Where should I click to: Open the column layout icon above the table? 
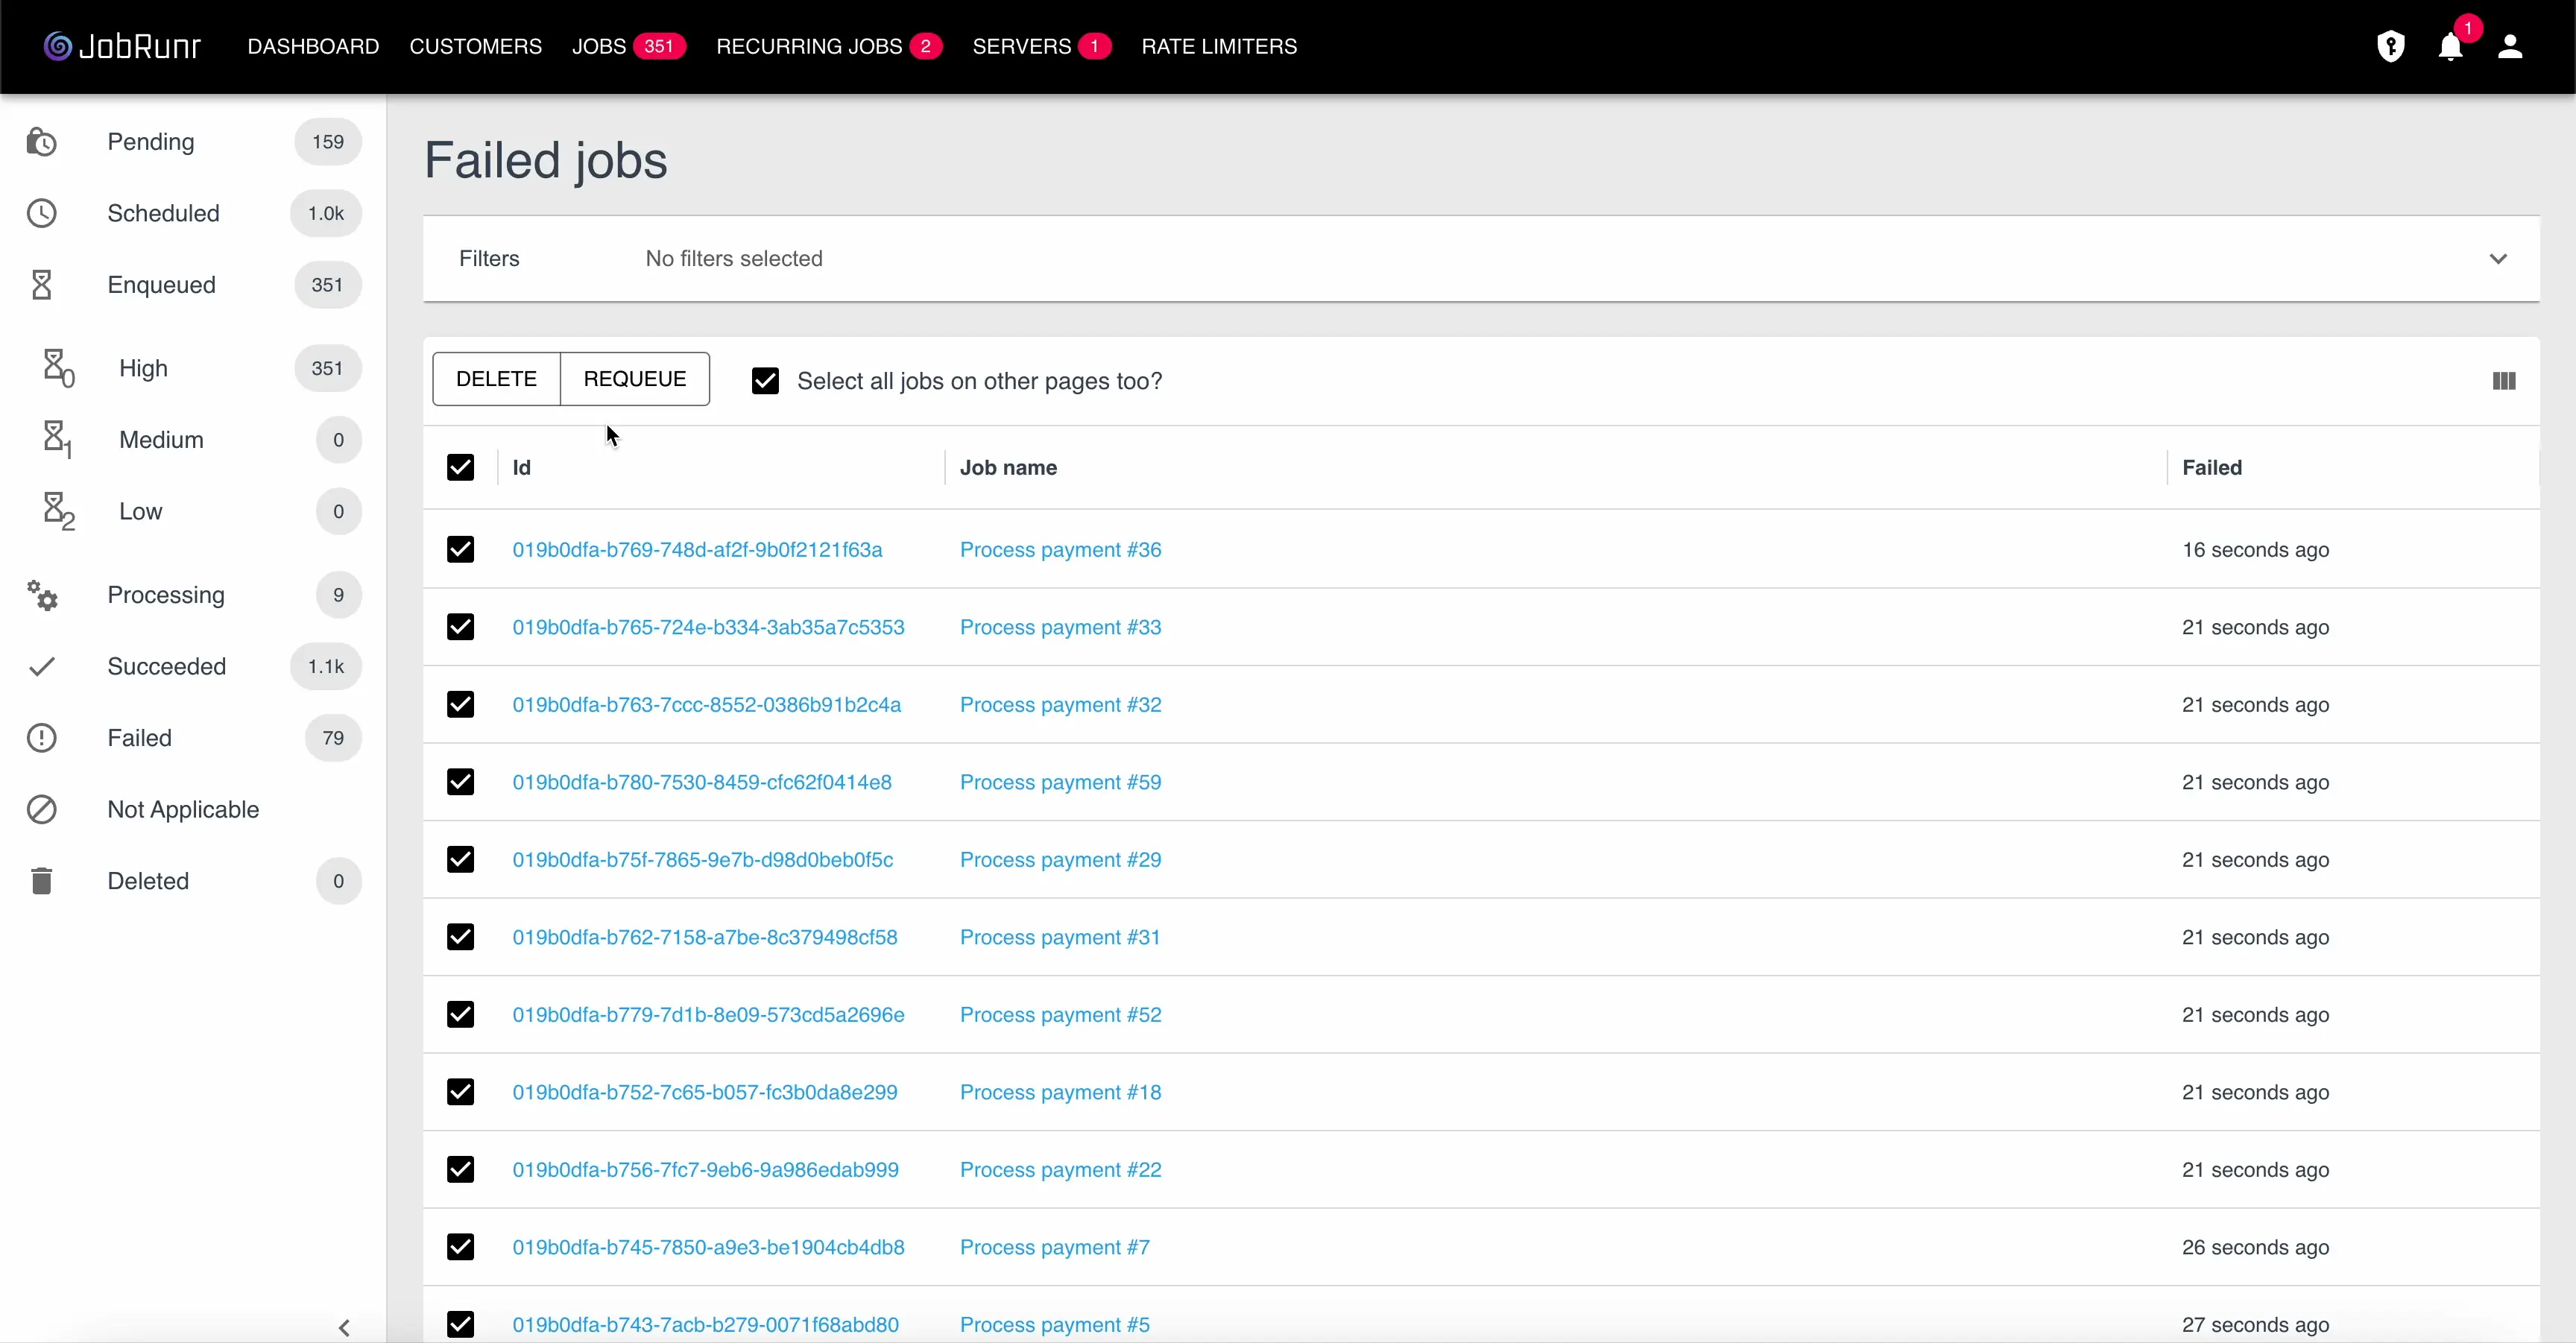tap(2502, 381)
